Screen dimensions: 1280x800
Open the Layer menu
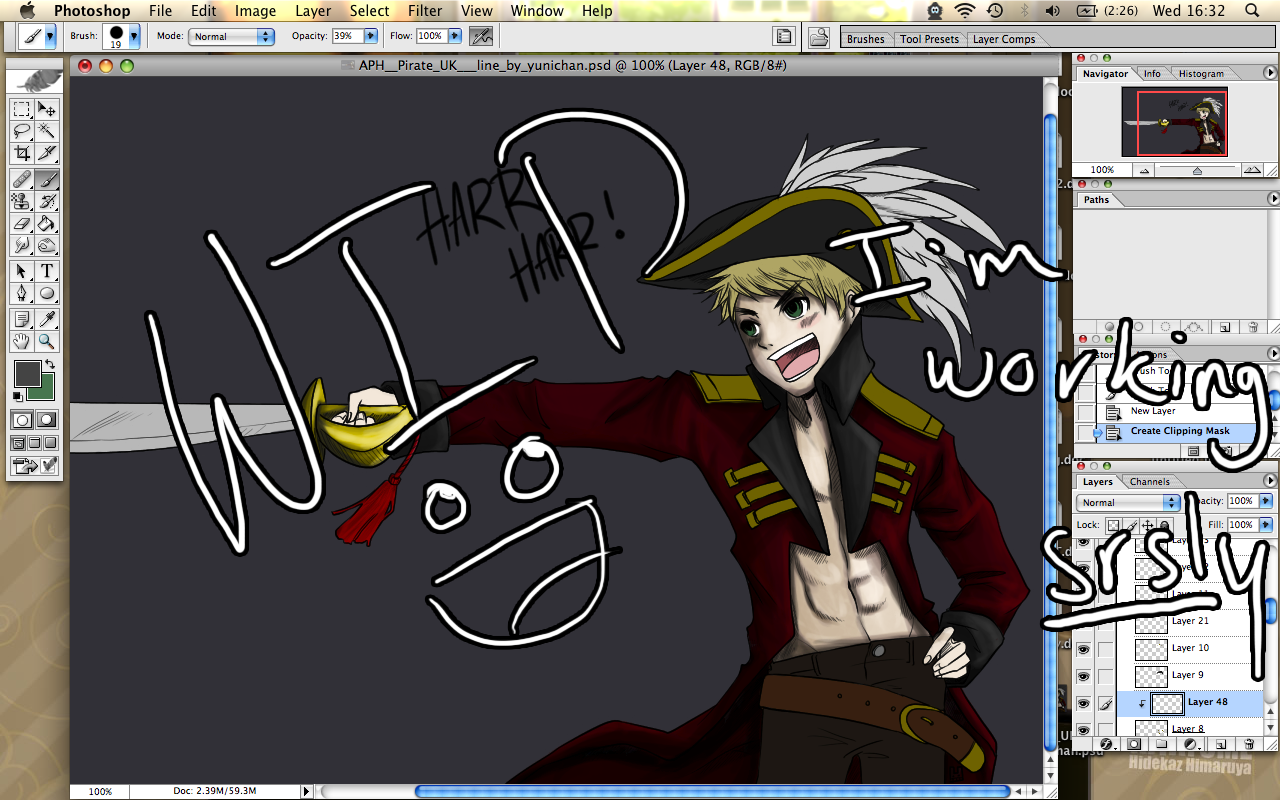coord(313,11)
